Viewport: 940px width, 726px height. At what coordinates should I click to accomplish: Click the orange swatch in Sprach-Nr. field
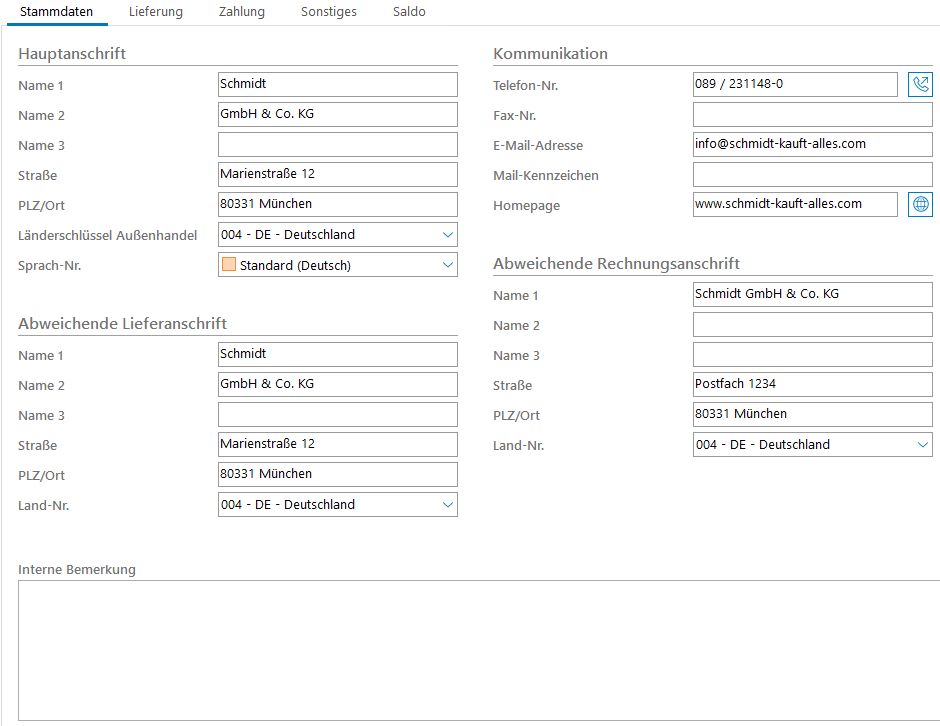228,265
